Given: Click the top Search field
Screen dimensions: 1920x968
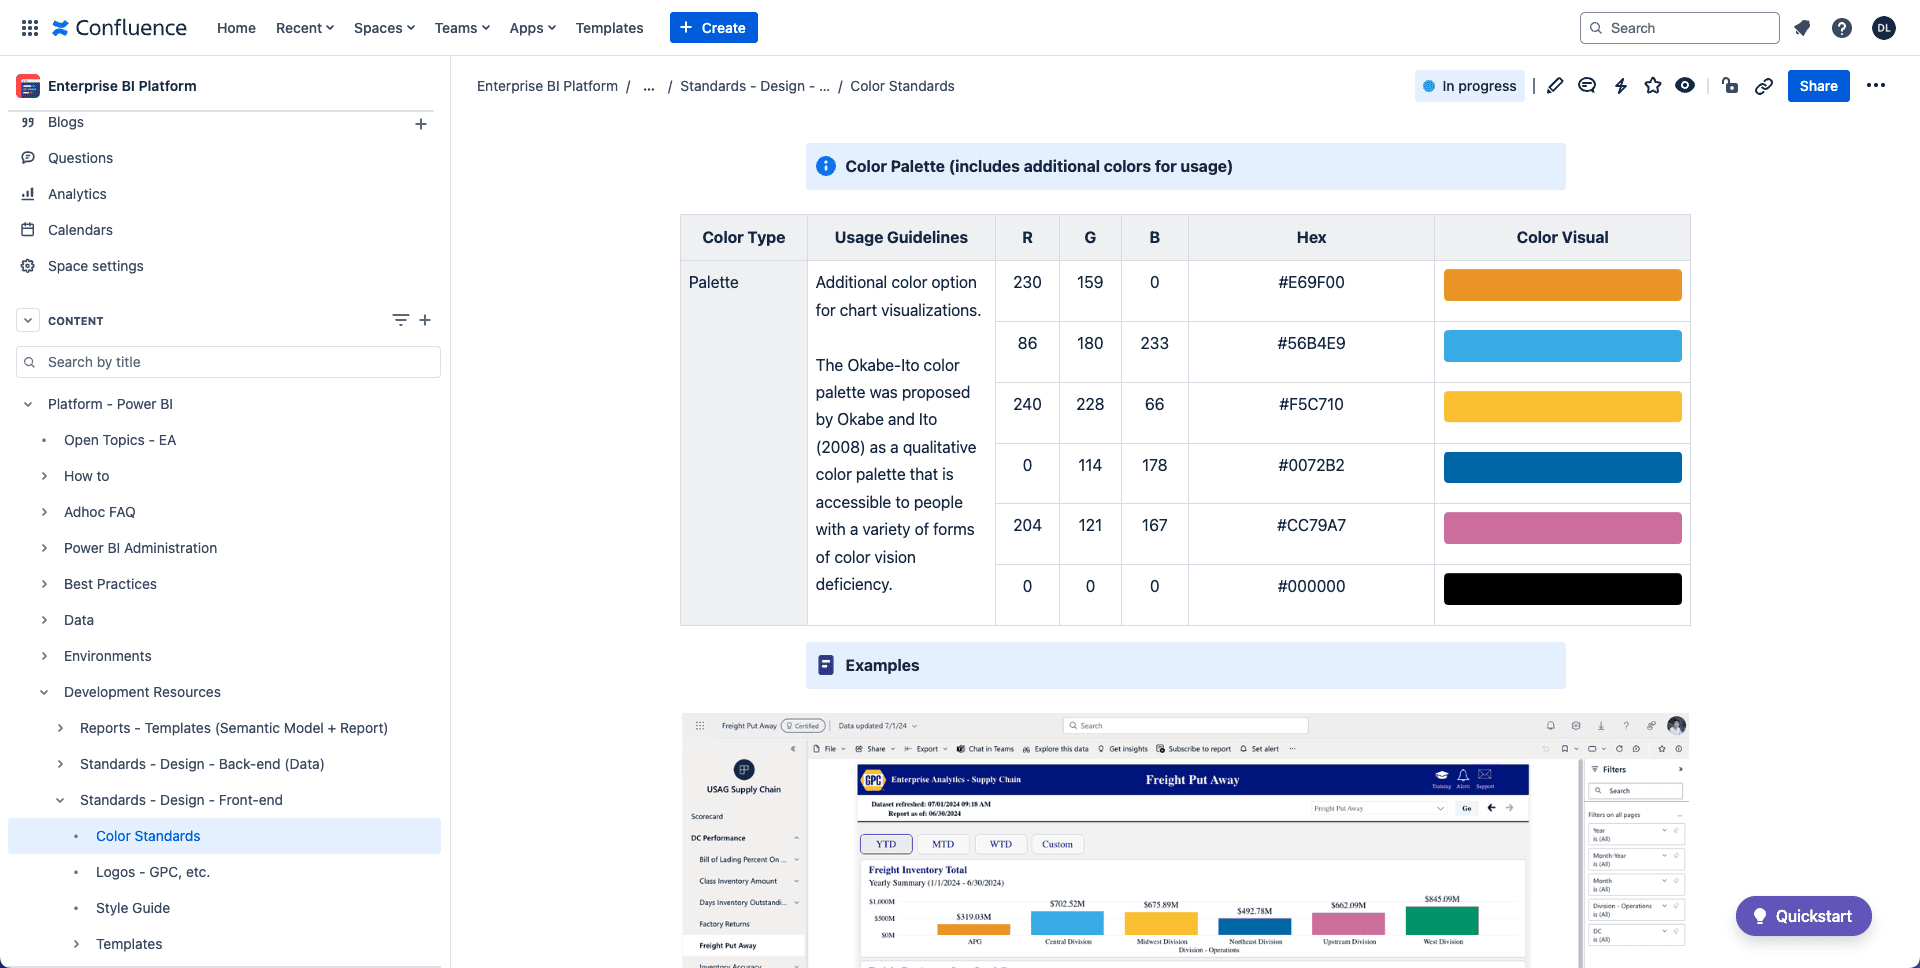Looking at the screenshot, I should click(x=1680, y=28).
